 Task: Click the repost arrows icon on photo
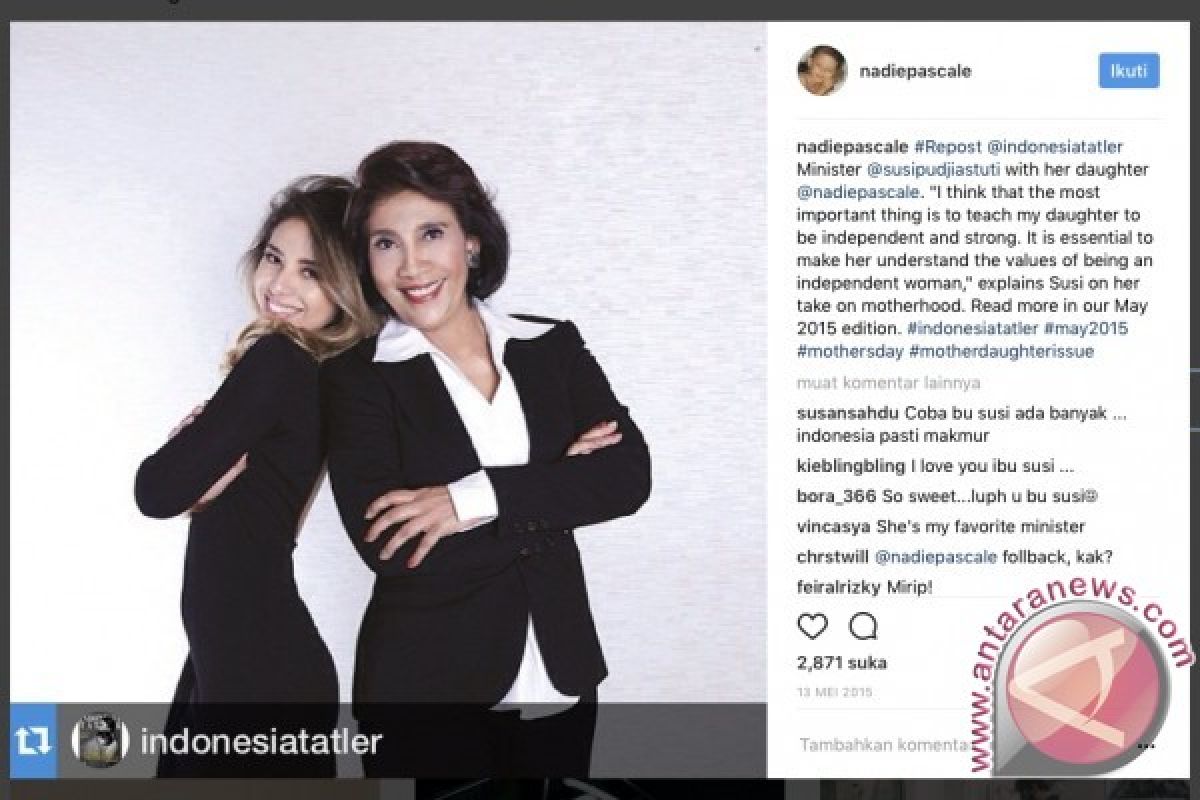click(x=33, y=741)
